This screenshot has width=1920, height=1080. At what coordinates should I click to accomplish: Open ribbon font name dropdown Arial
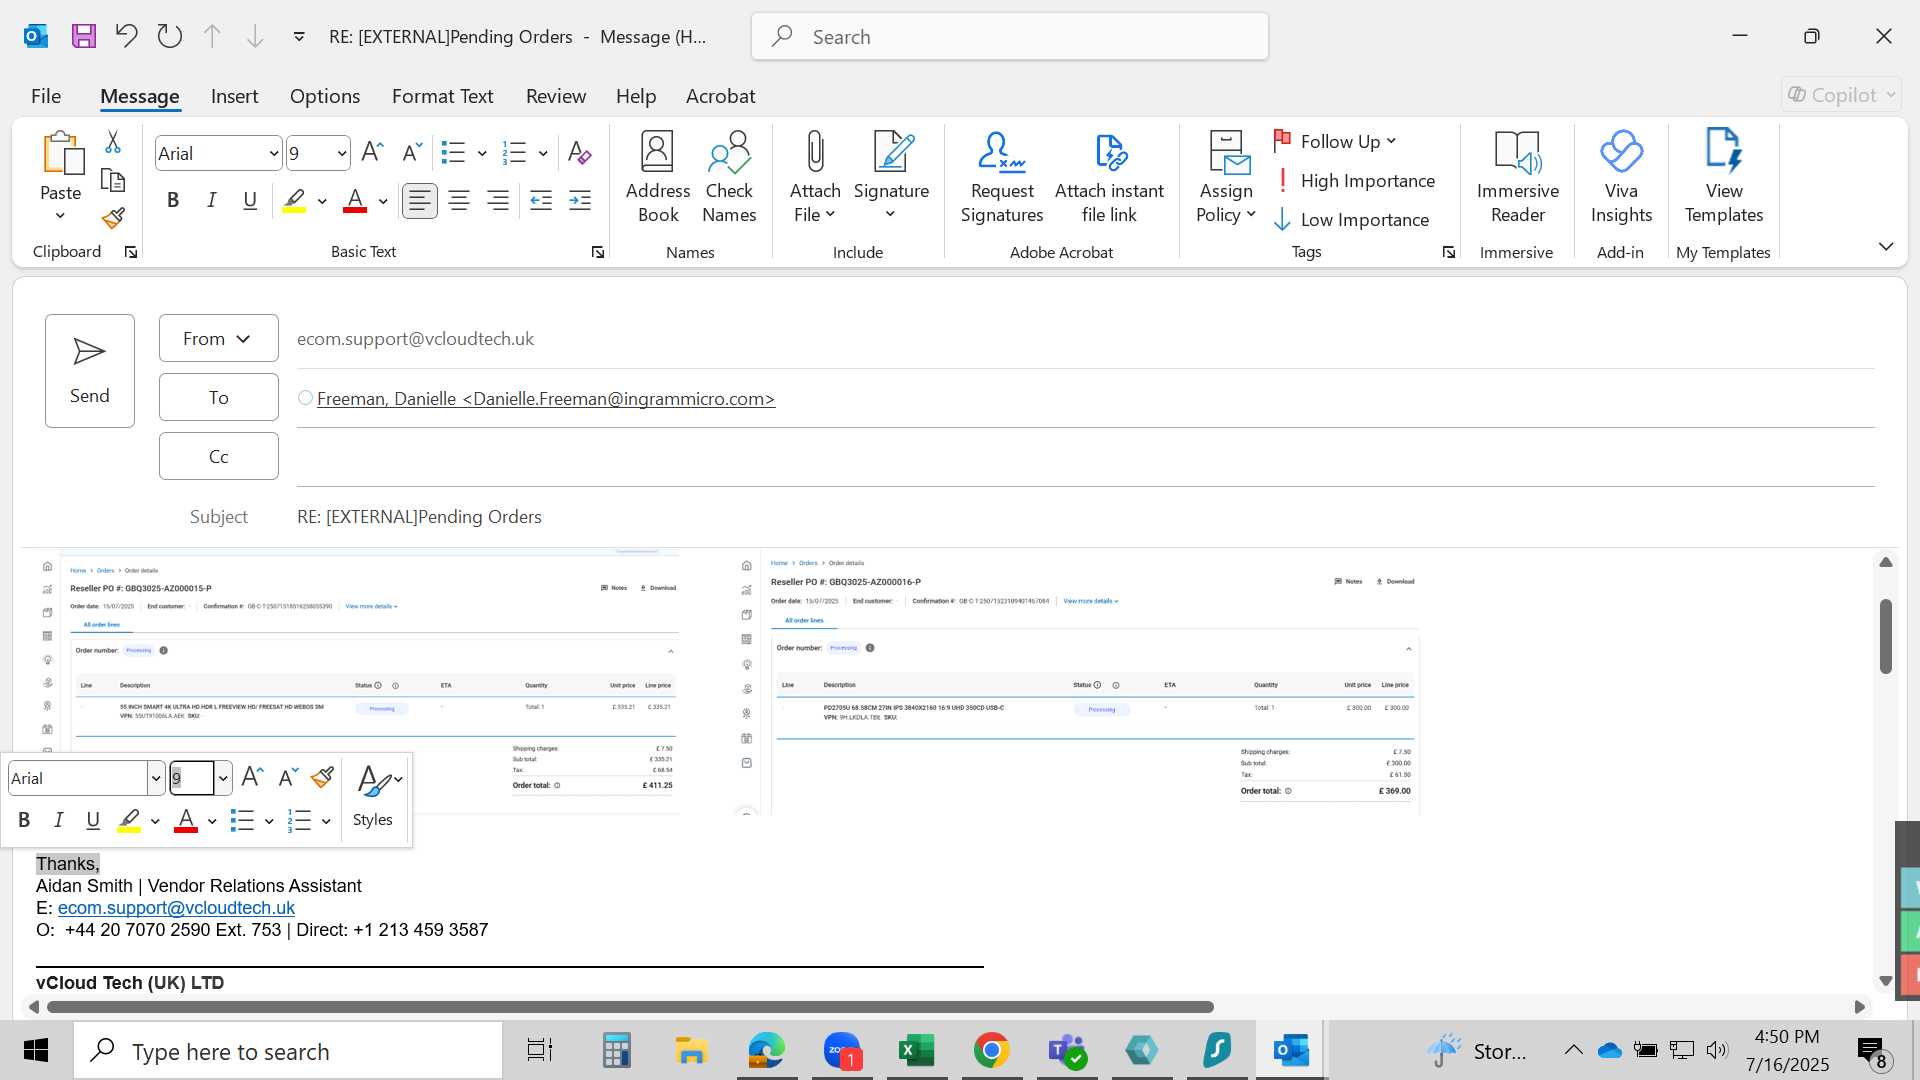pos(273,154)
